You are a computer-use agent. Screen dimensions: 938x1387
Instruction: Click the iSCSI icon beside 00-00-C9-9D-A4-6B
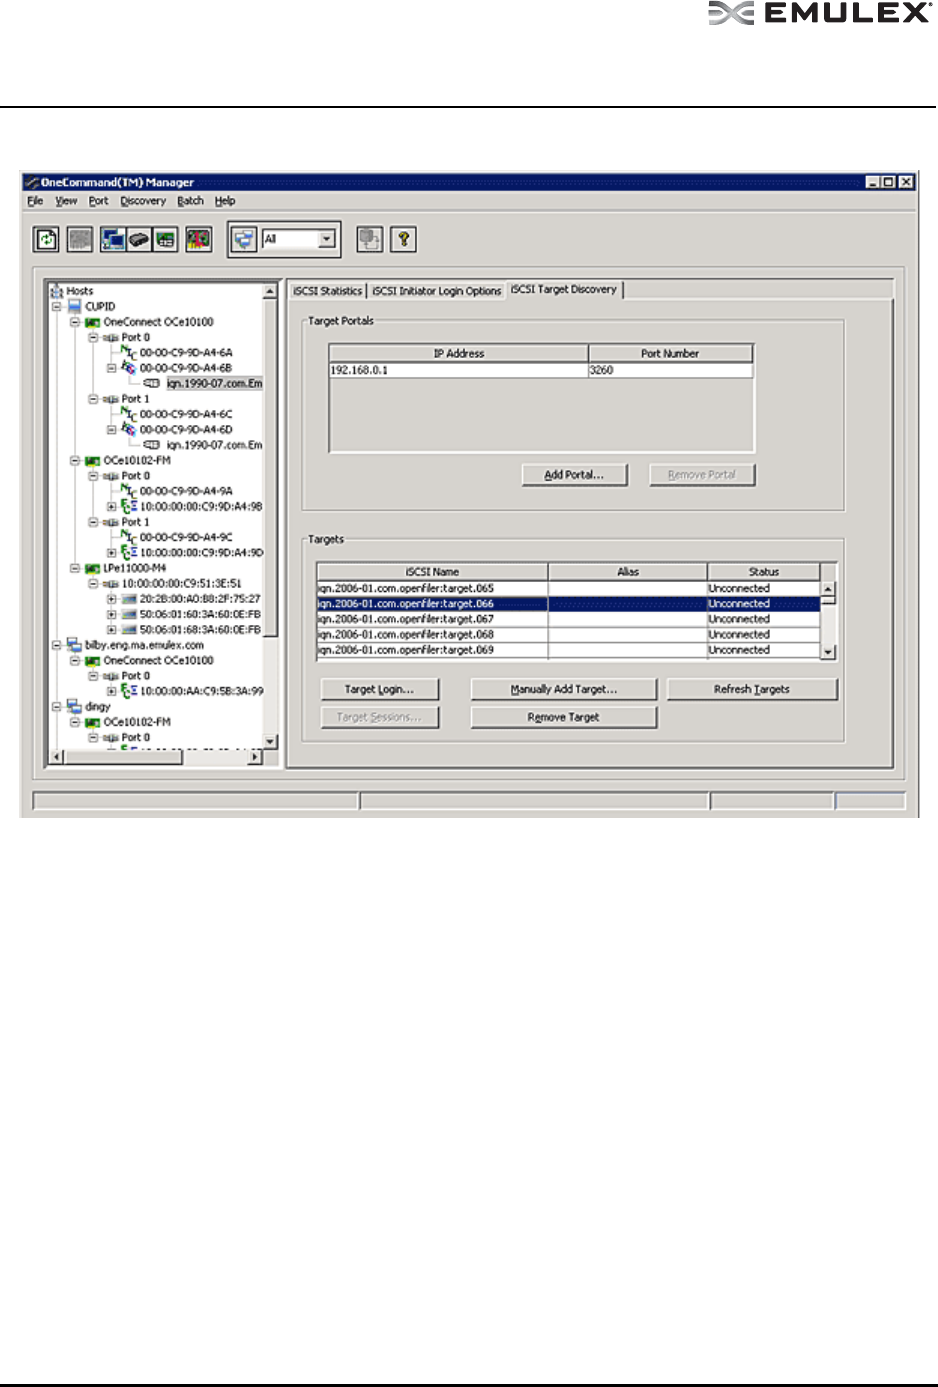(x=129, y=368)
